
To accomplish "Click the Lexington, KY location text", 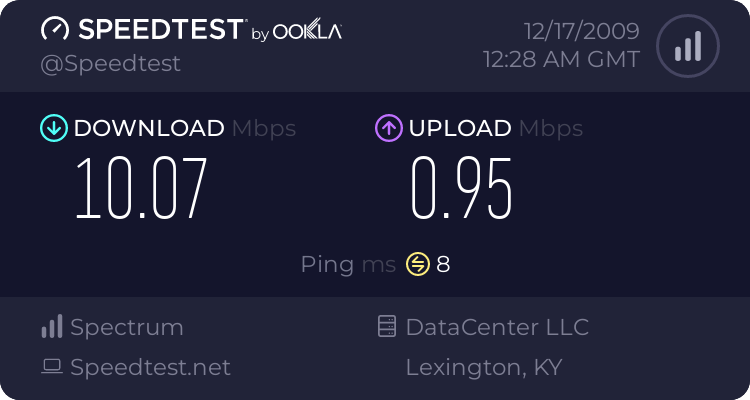I will click(483, 367).
